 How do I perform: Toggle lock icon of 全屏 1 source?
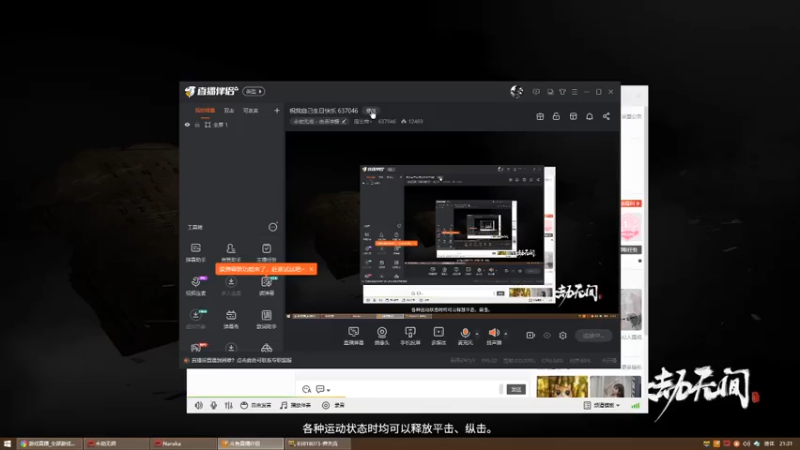[197, 124]
